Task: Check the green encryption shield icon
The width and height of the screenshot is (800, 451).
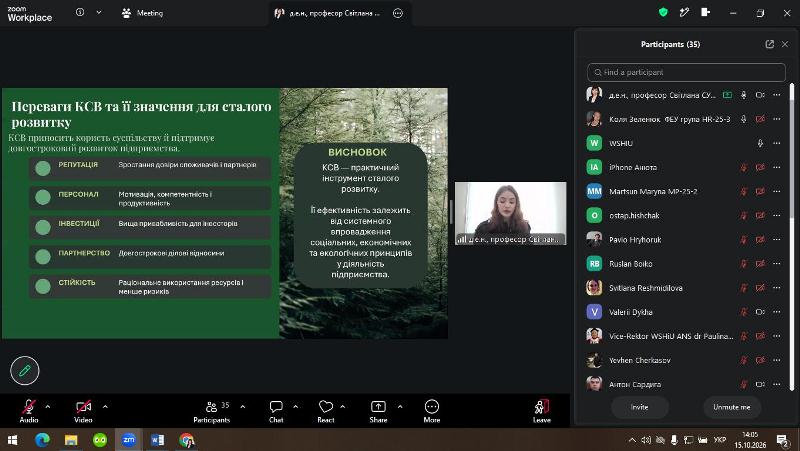Action: [x=663, y=12]
